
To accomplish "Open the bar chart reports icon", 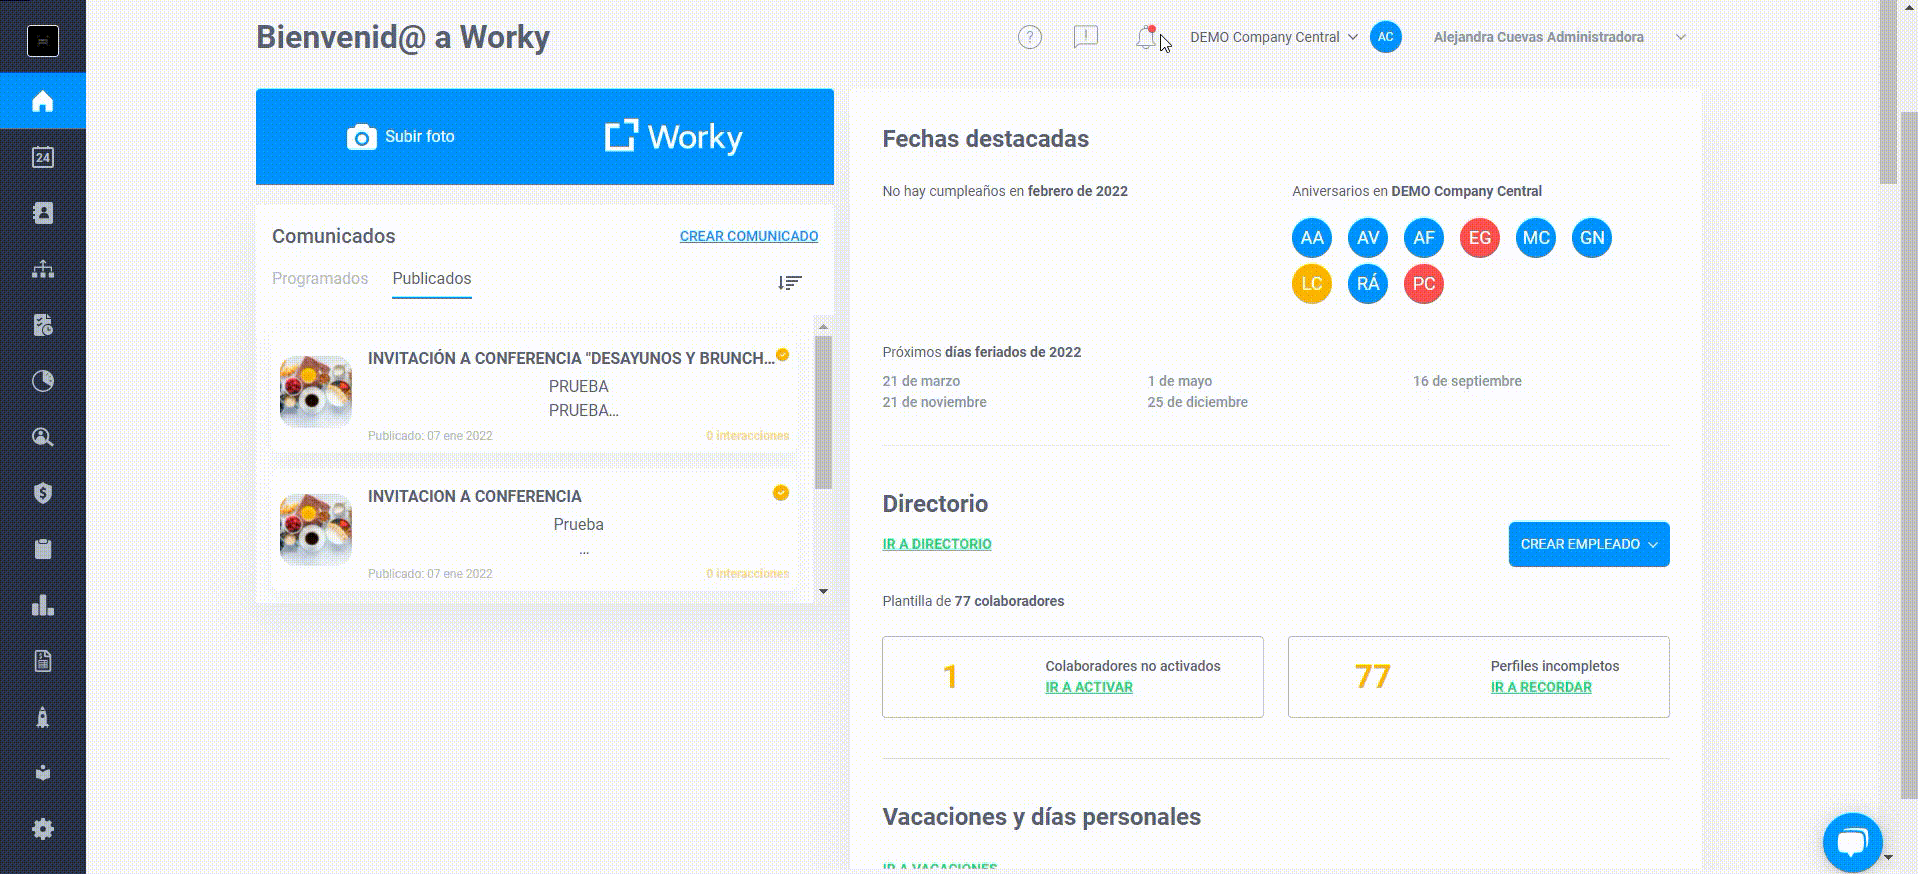I will pyautogui.click(x=42, y=605).
